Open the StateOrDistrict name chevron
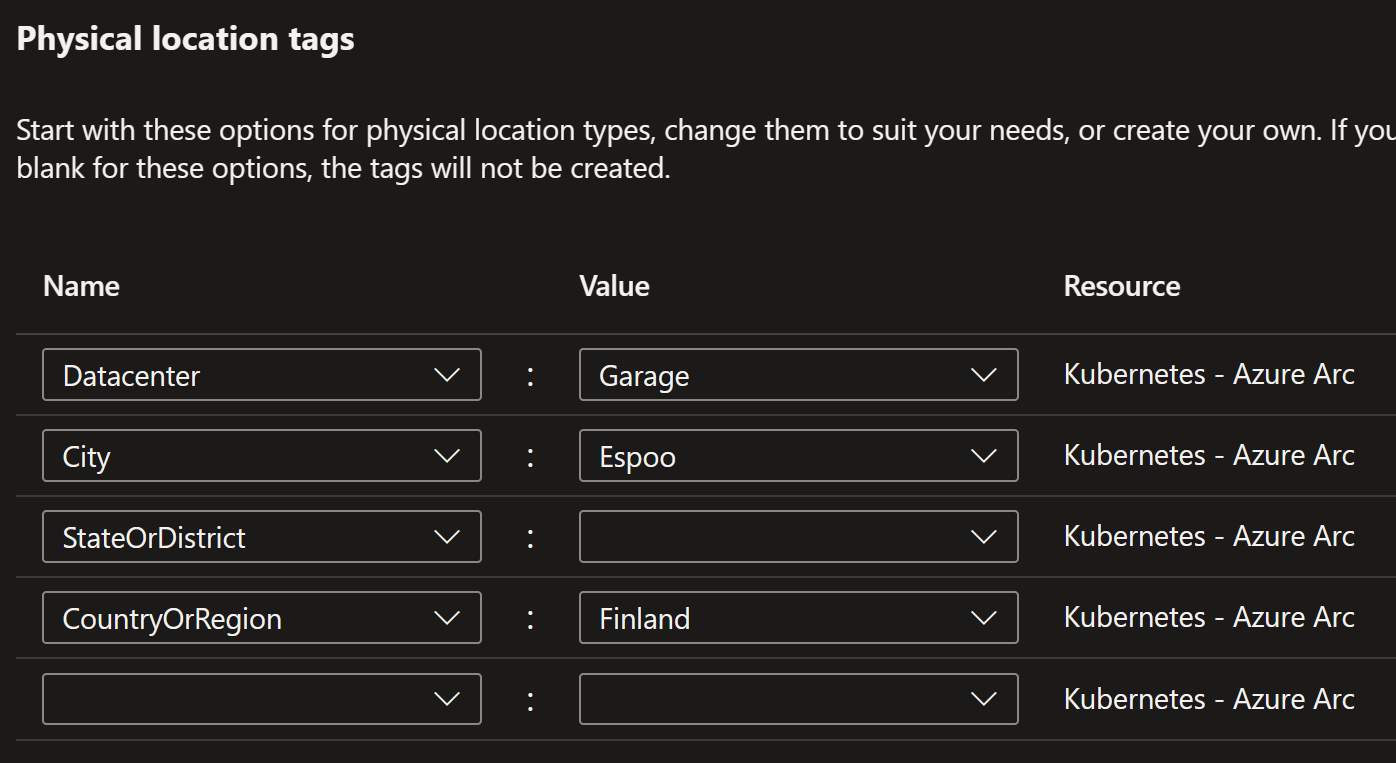This screenshot has height=763, width=1396. (446, 537)
